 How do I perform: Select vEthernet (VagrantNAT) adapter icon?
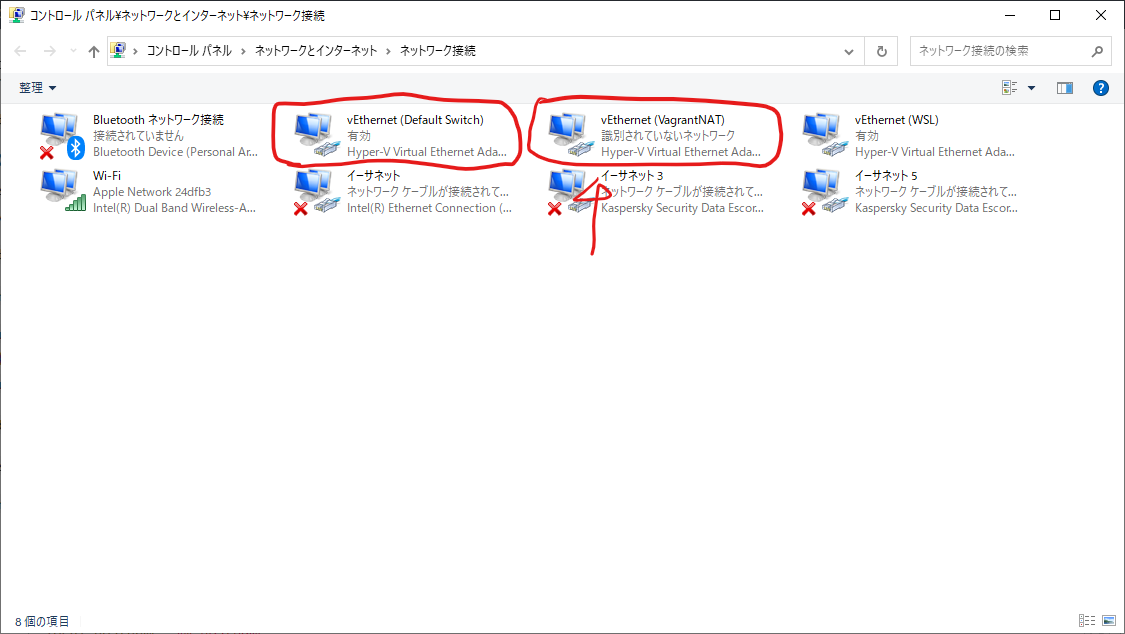570,136
